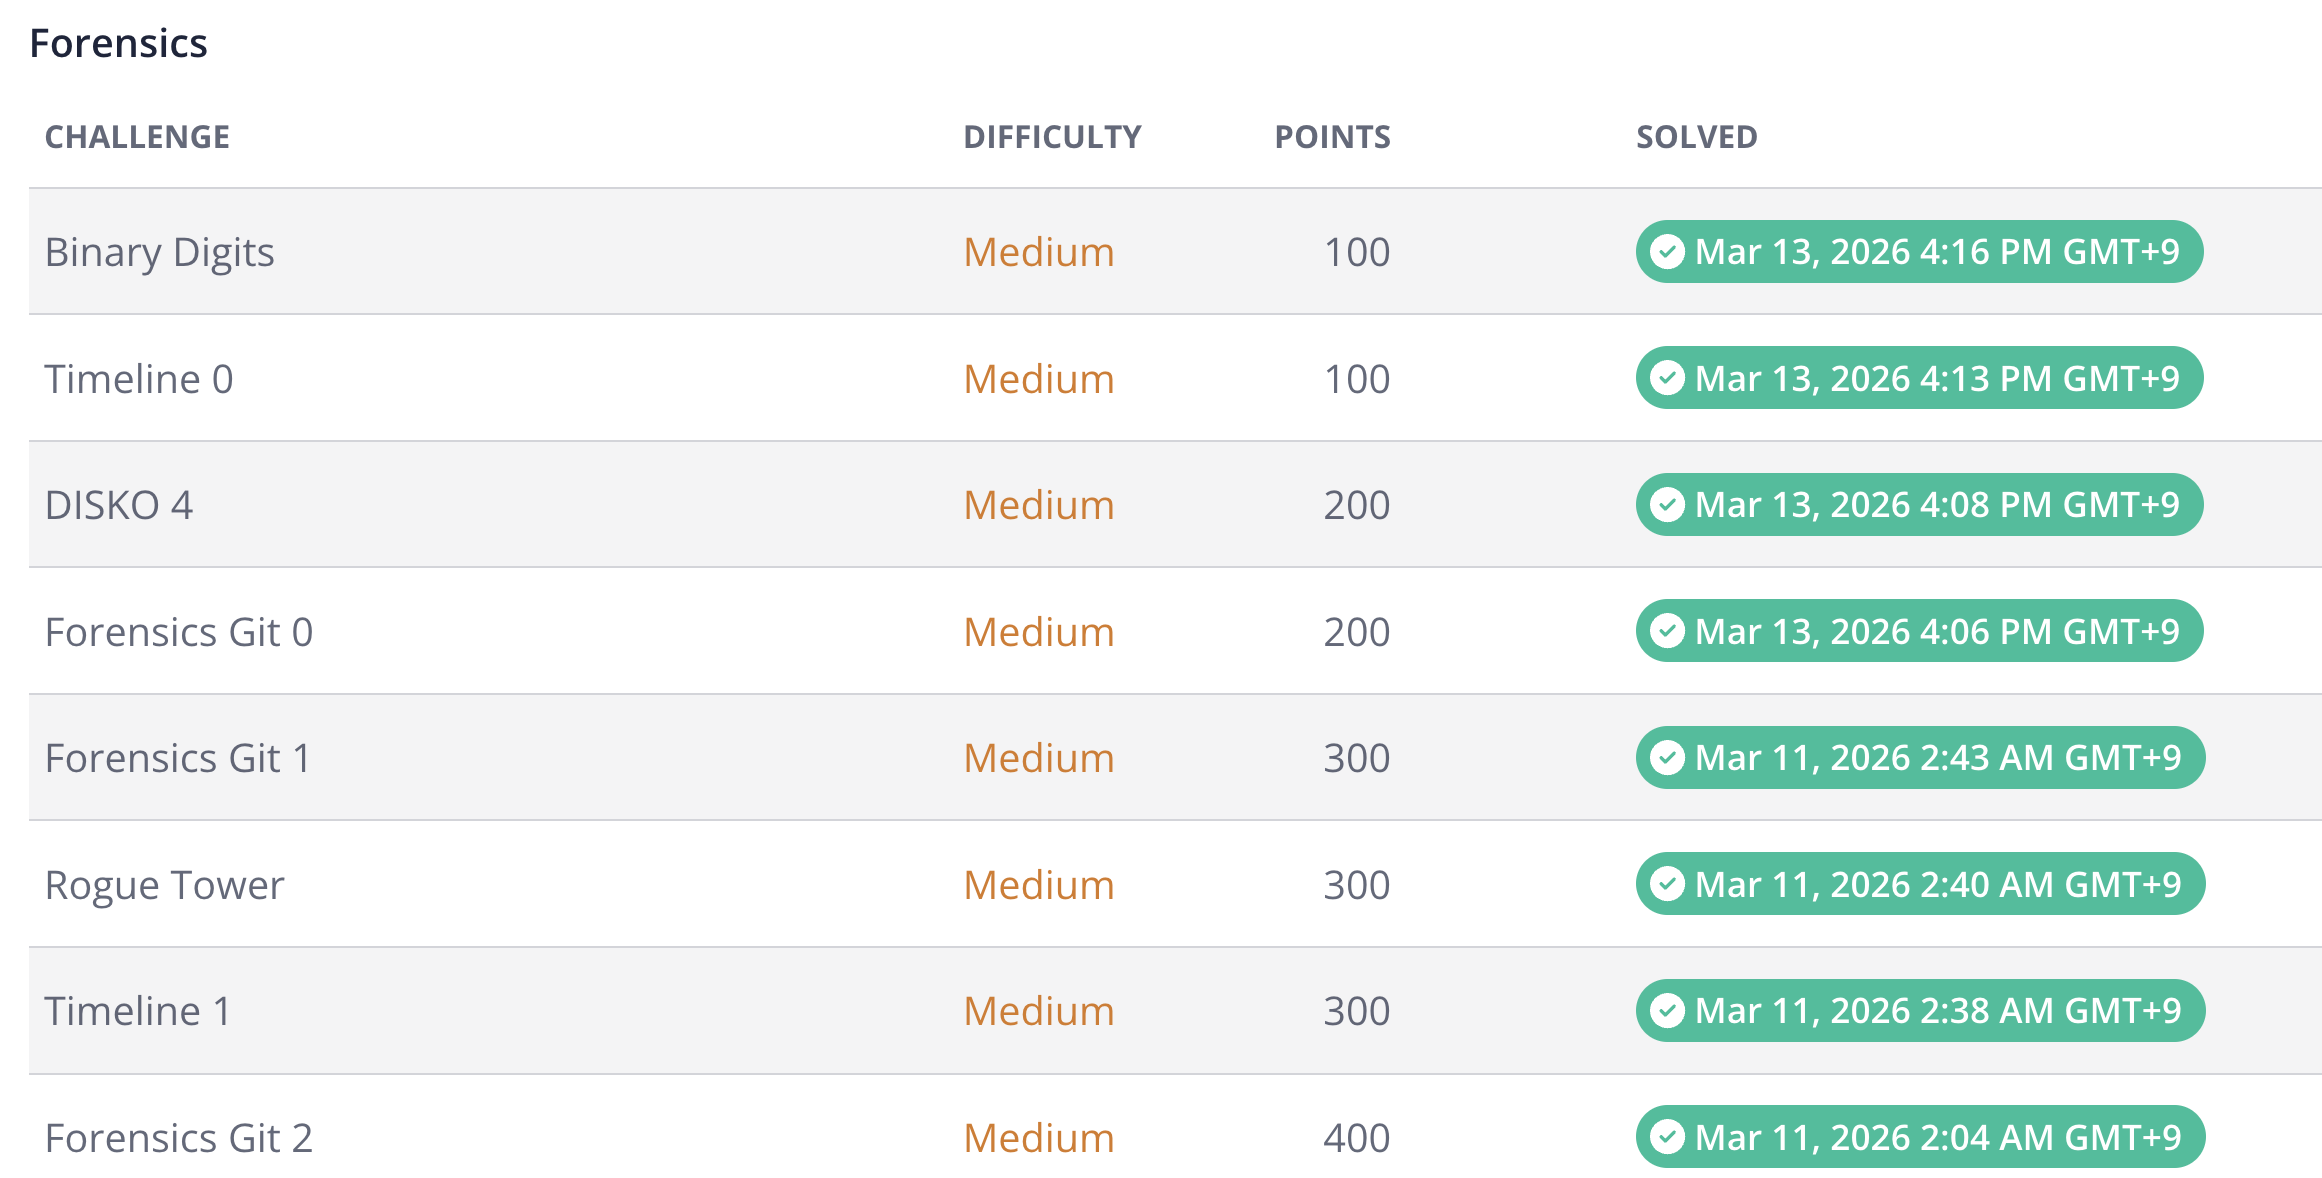Select the DISKO 4 challenge name
Image resolution: width=2322 pixels, height=1178 pixels.
coord(119,505)
